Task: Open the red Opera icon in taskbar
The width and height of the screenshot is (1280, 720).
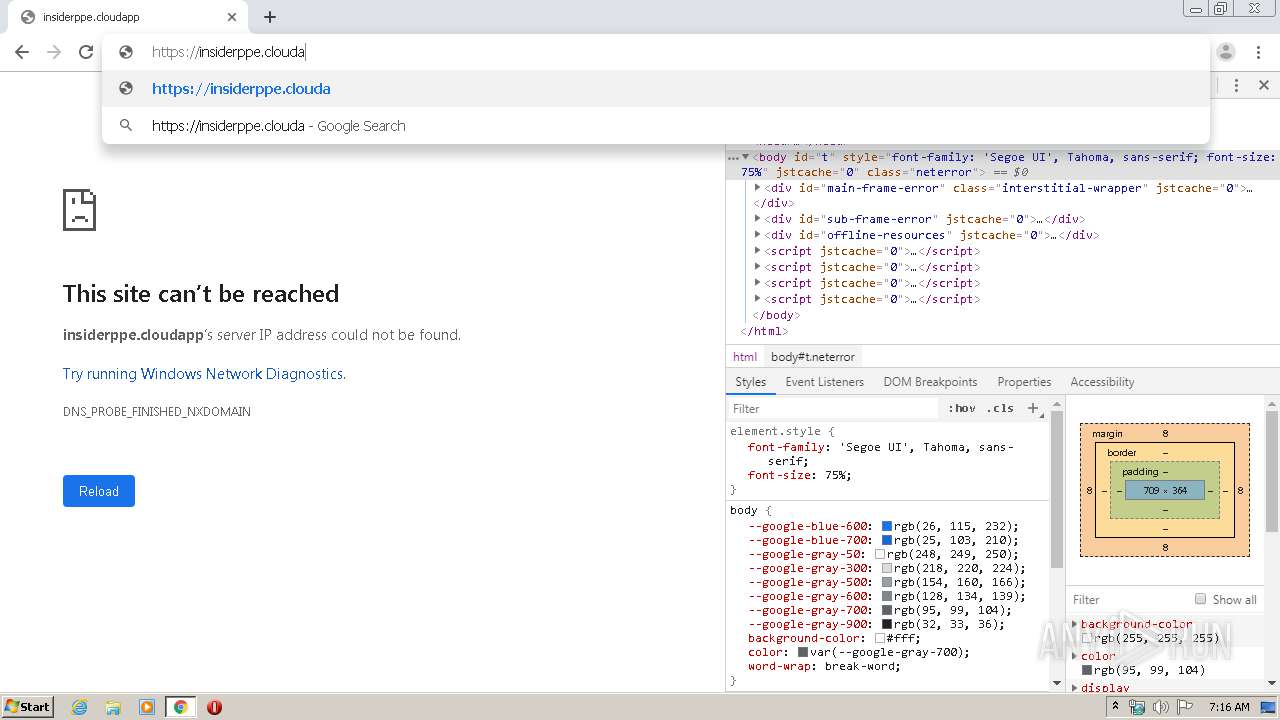Action: tap(214, 707)
